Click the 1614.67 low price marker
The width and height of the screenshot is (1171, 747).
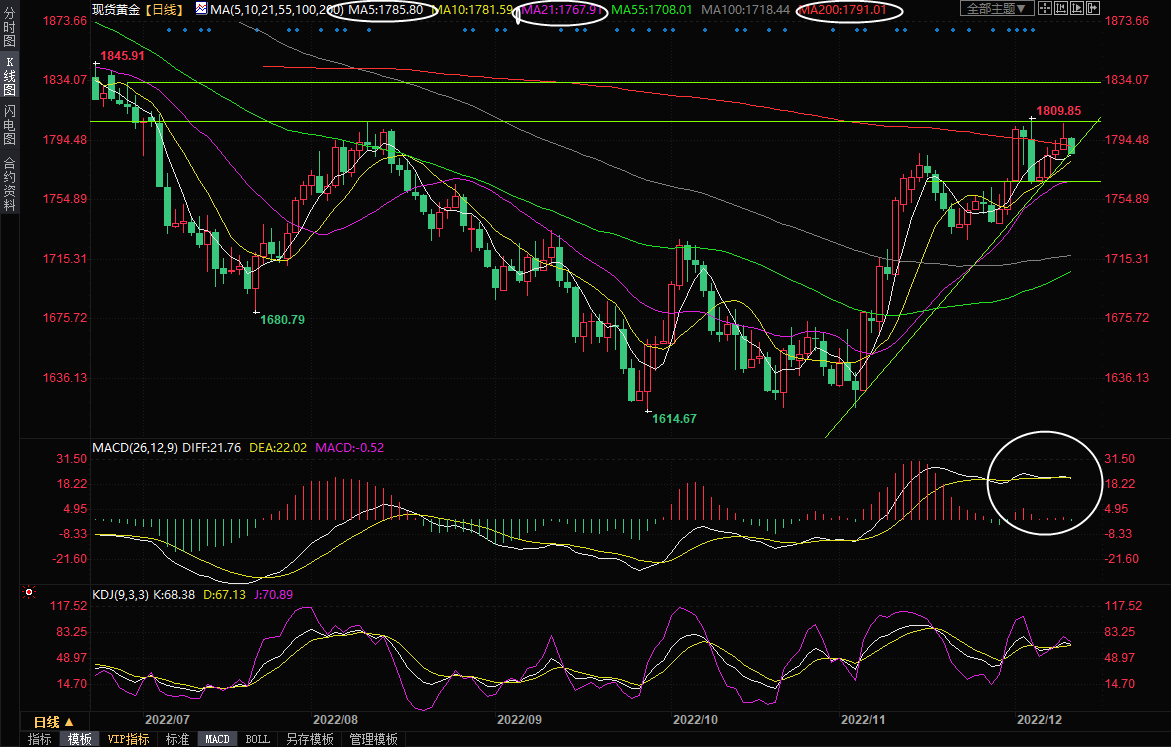674,419
